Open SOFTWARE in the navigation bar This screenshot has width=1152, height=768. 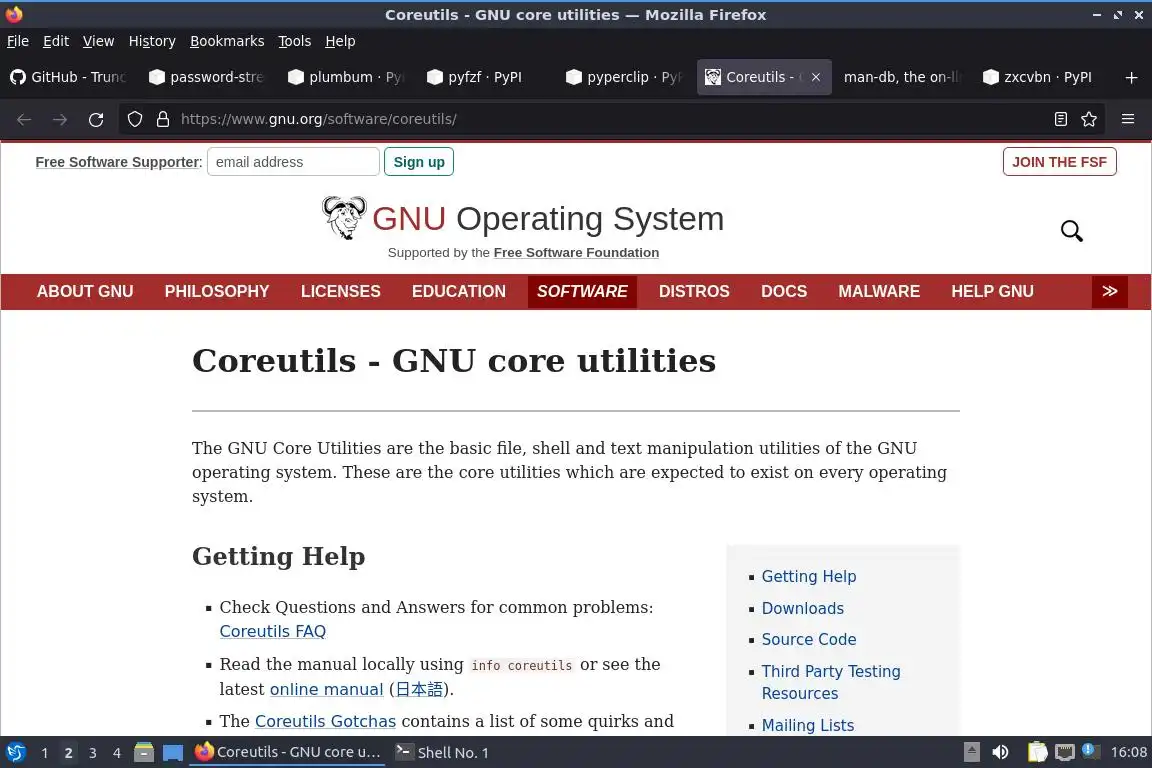click(582, 291)
